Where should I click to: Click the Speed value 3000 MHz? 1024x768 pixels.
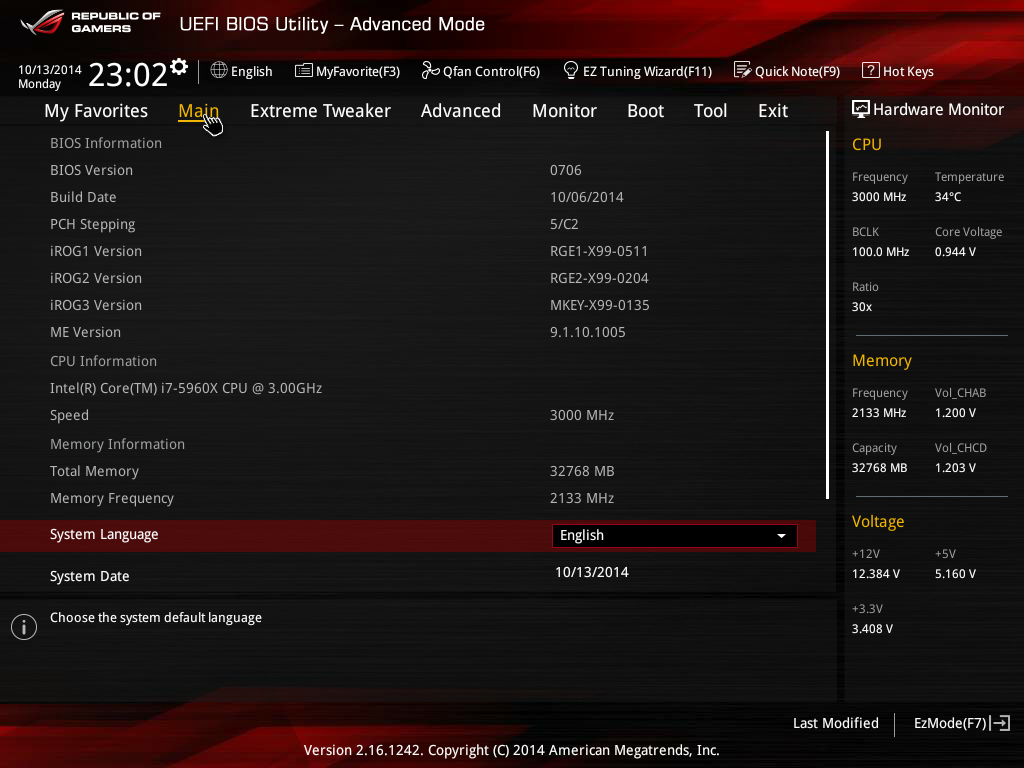(582, 415)
